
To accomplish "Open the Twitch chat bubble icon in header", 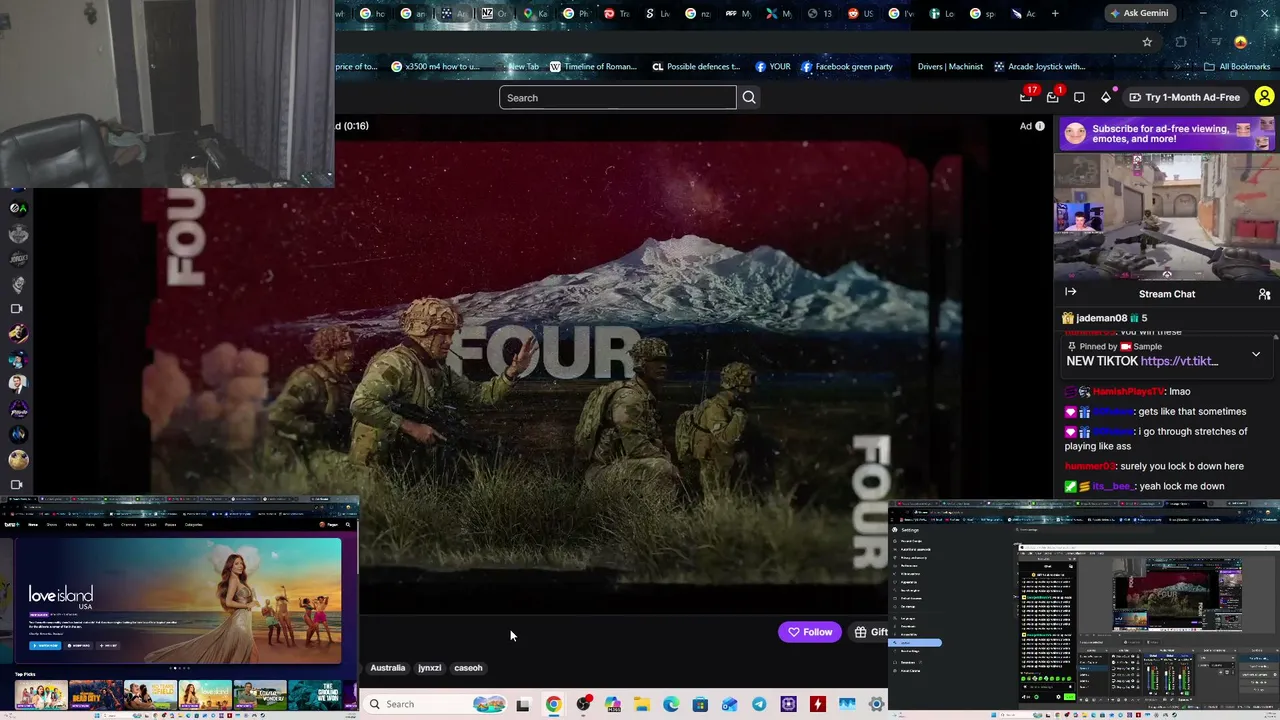I will pyautogui.click(x=1079, y=97).
